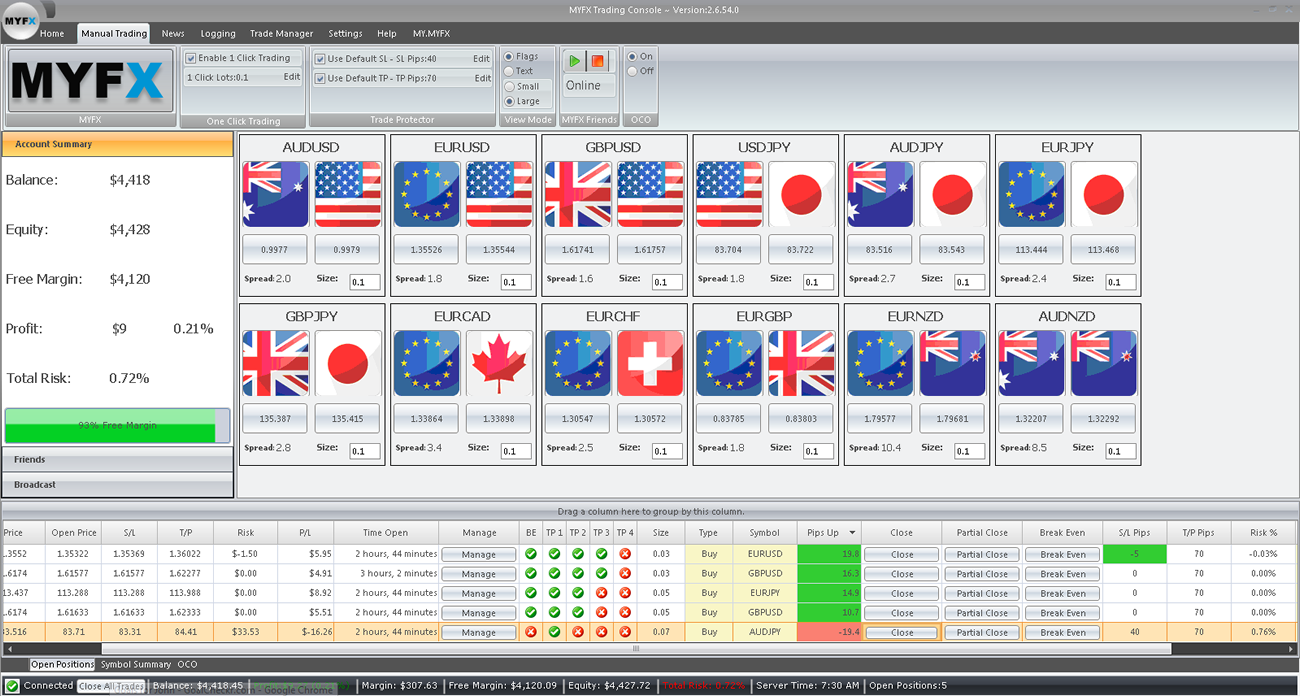Click Break Even in the first GBPUSD row
The height and width of the screenshot is (696, 1300).
click(x=1062, y=574)
